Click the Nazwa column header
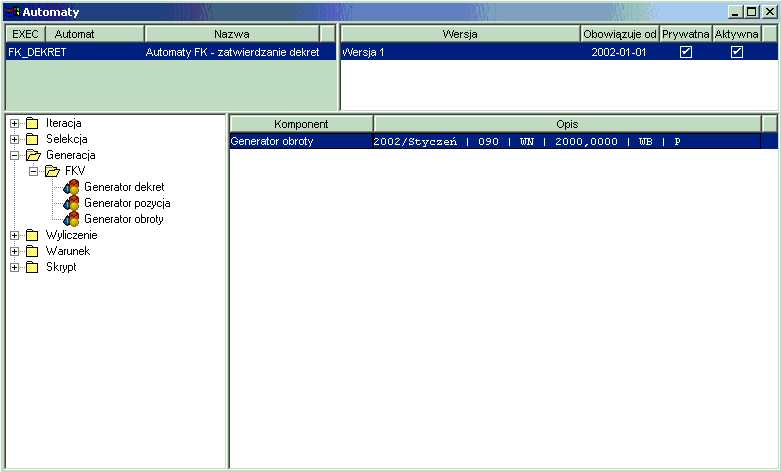 (232, 34)
